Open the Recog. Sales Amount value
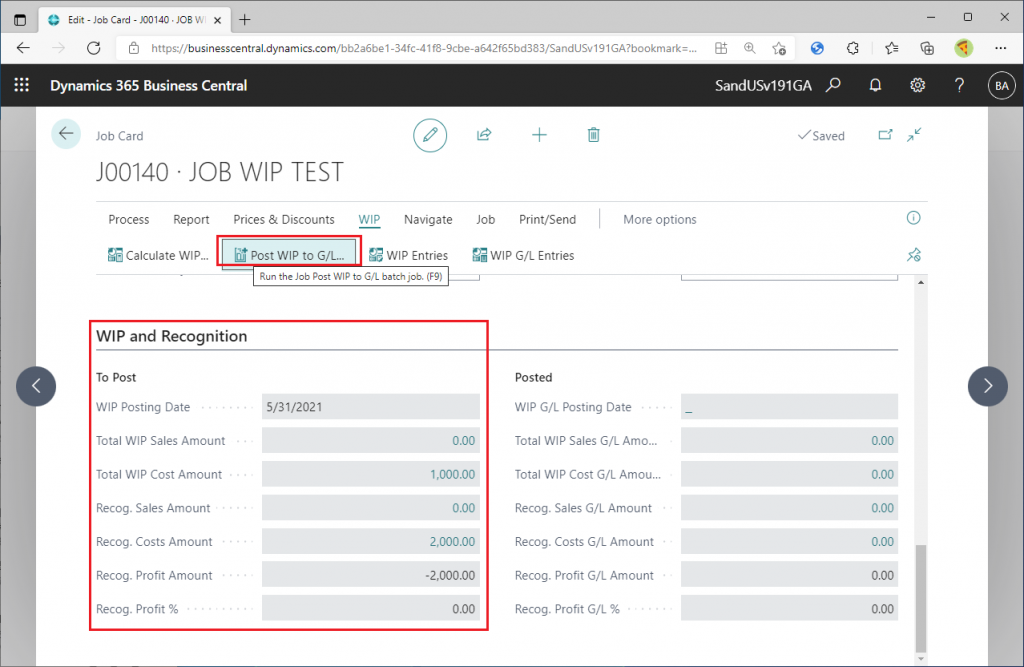1024x667 pixels. pyautogui.click(x=464, y=508)
